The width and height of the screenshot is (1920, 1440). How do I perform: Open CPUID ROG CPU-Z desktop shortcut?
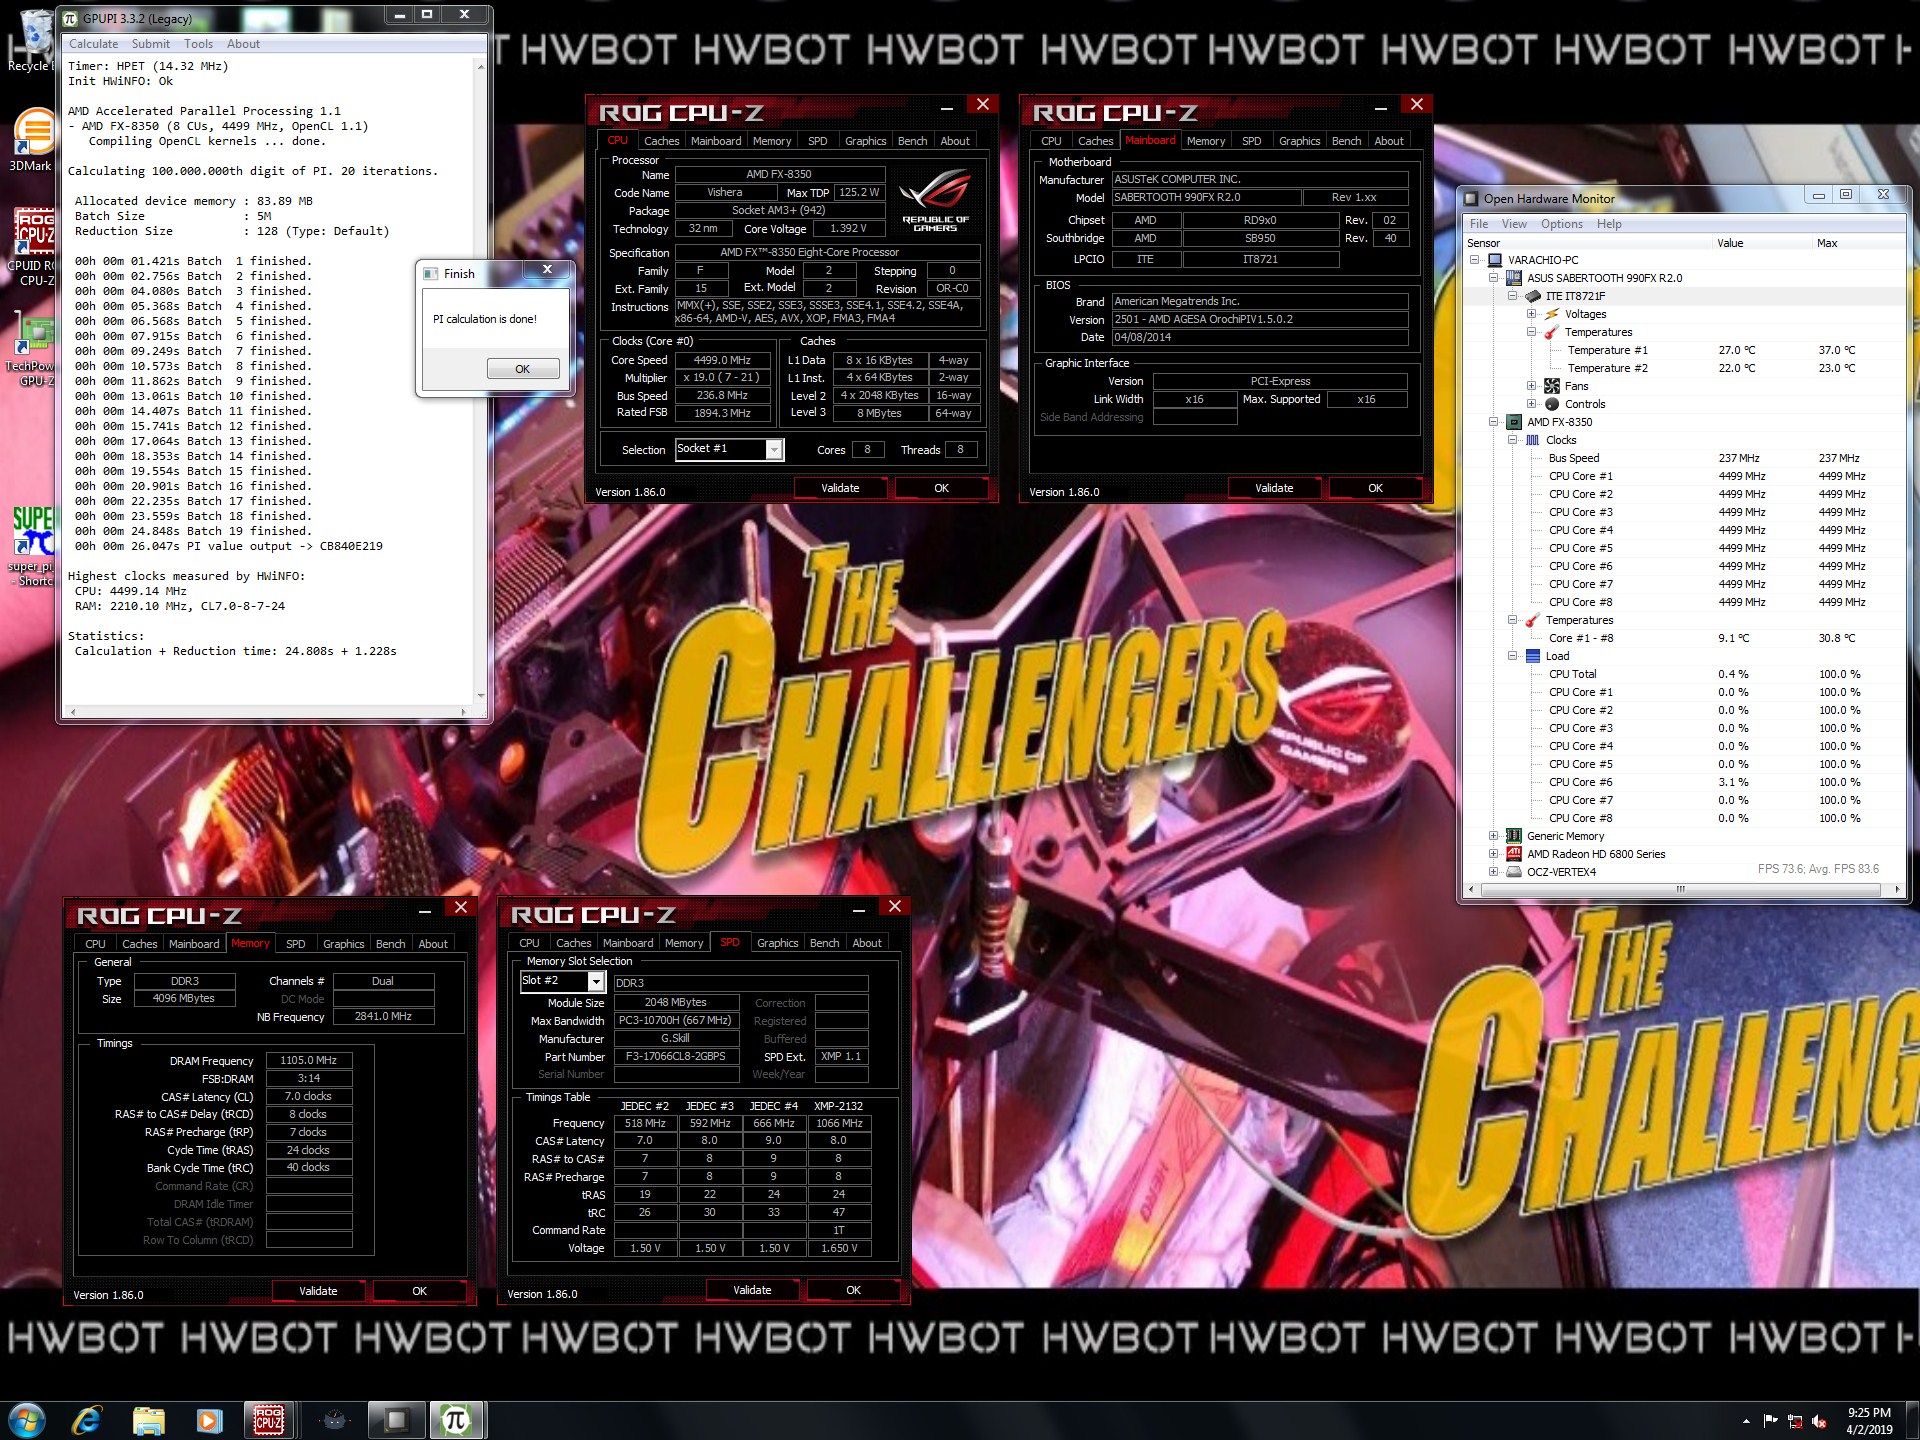click(32, 247)
